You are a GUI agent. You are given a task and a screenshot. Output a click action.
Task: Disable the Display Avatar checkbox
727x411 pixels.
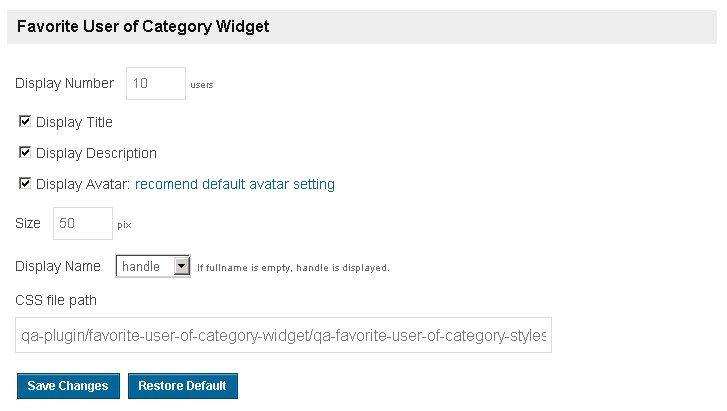[25, 184]
